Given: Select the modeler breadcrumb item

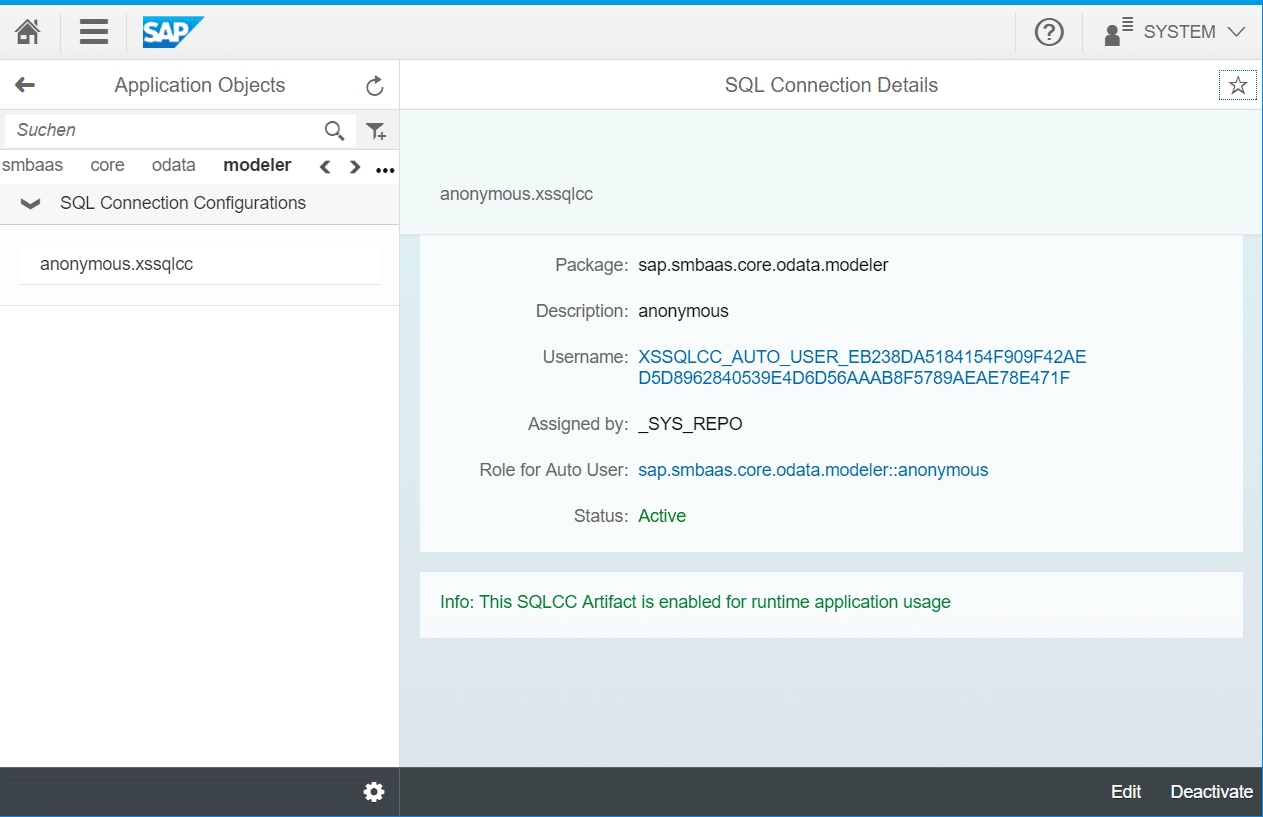Looking at the screenshot, I should click(257, 166).
